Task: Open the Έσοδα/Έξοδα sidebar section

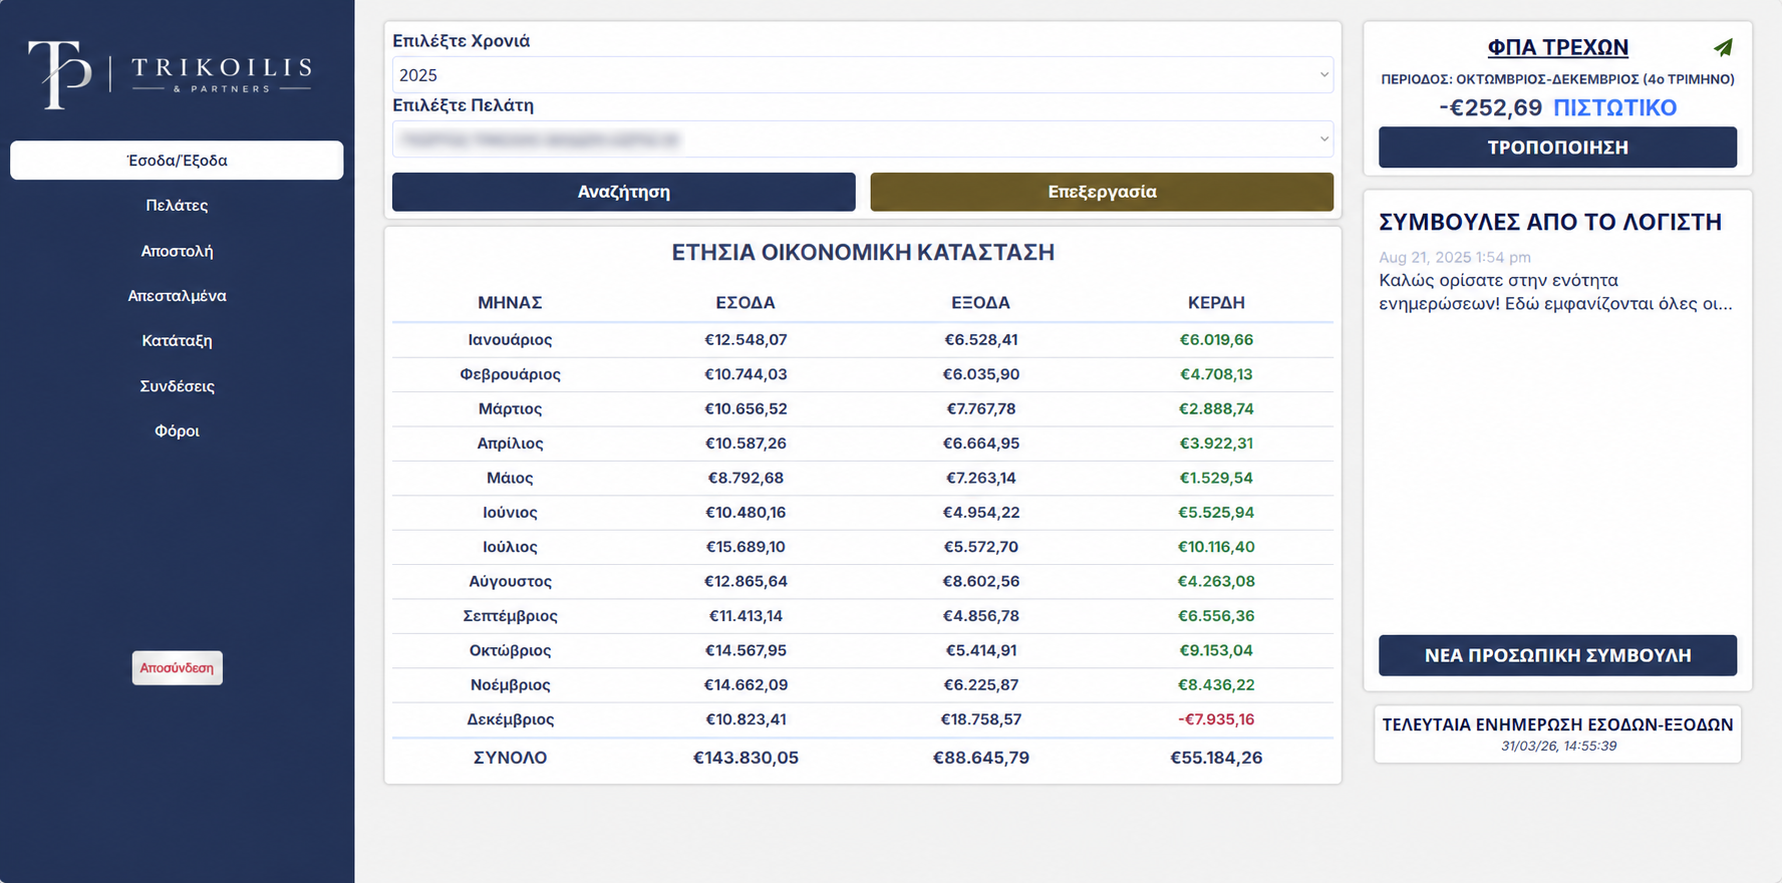Action: coord(177,160)
